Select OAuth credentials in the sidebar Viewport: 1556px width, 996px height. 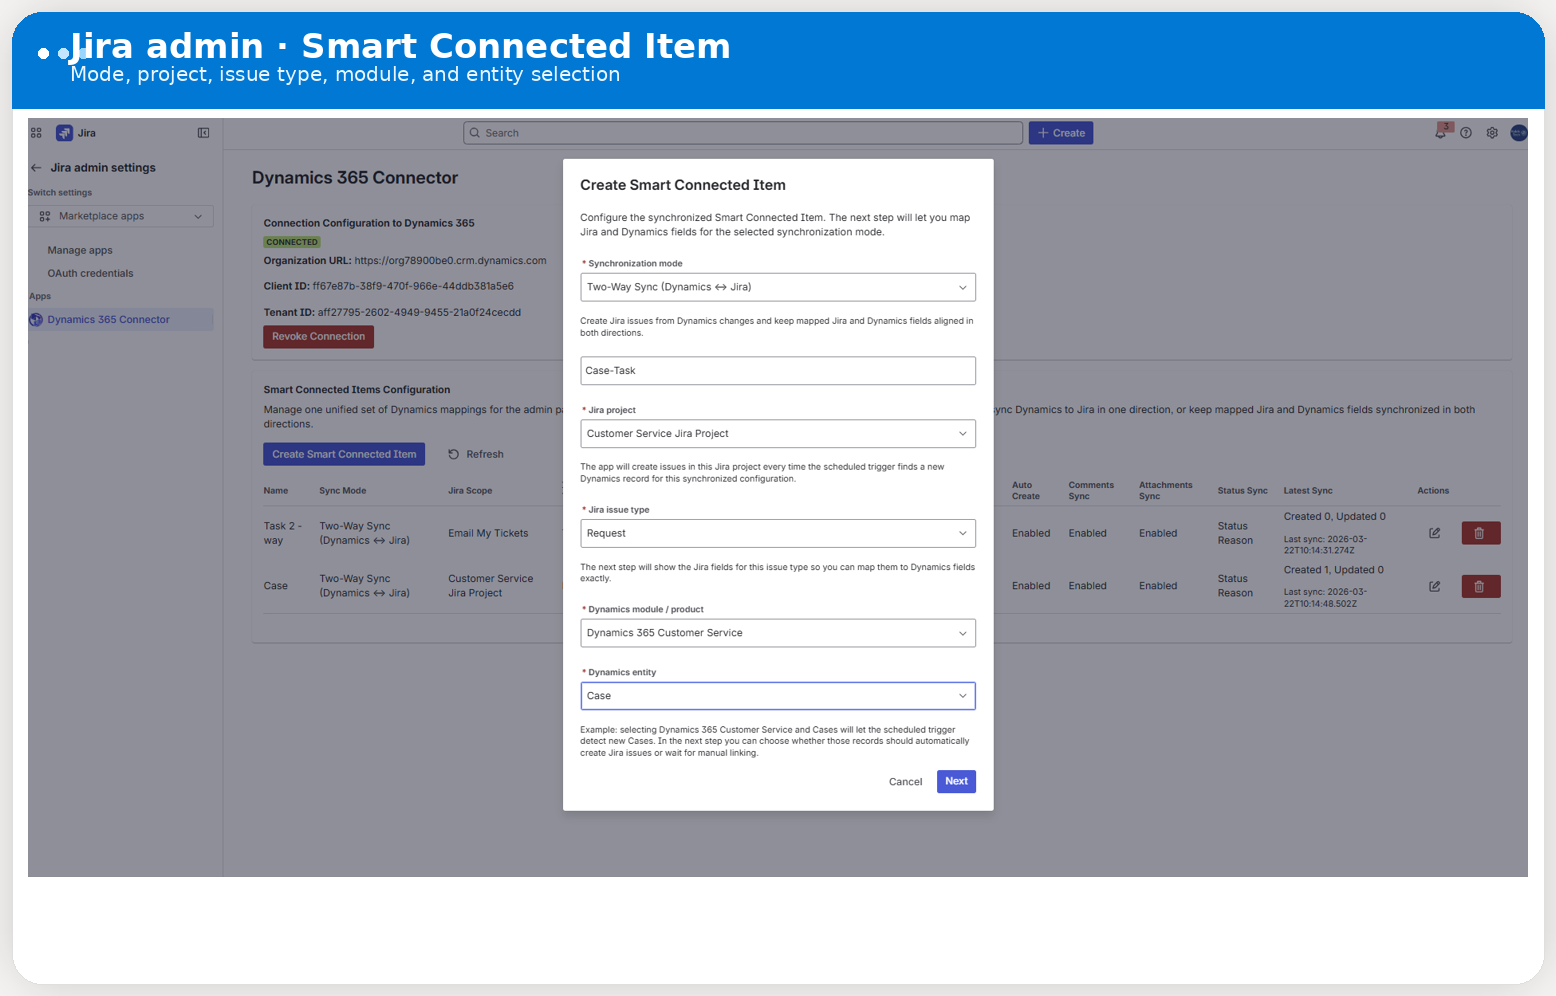tap(91, 273)
